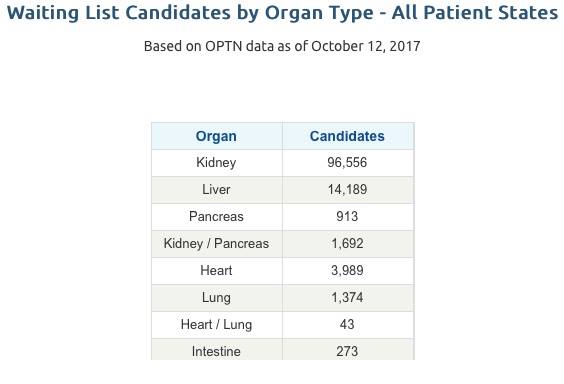Click the Waiting List Candidates page title
The image size is (564, 384).
tap(282, 13)
